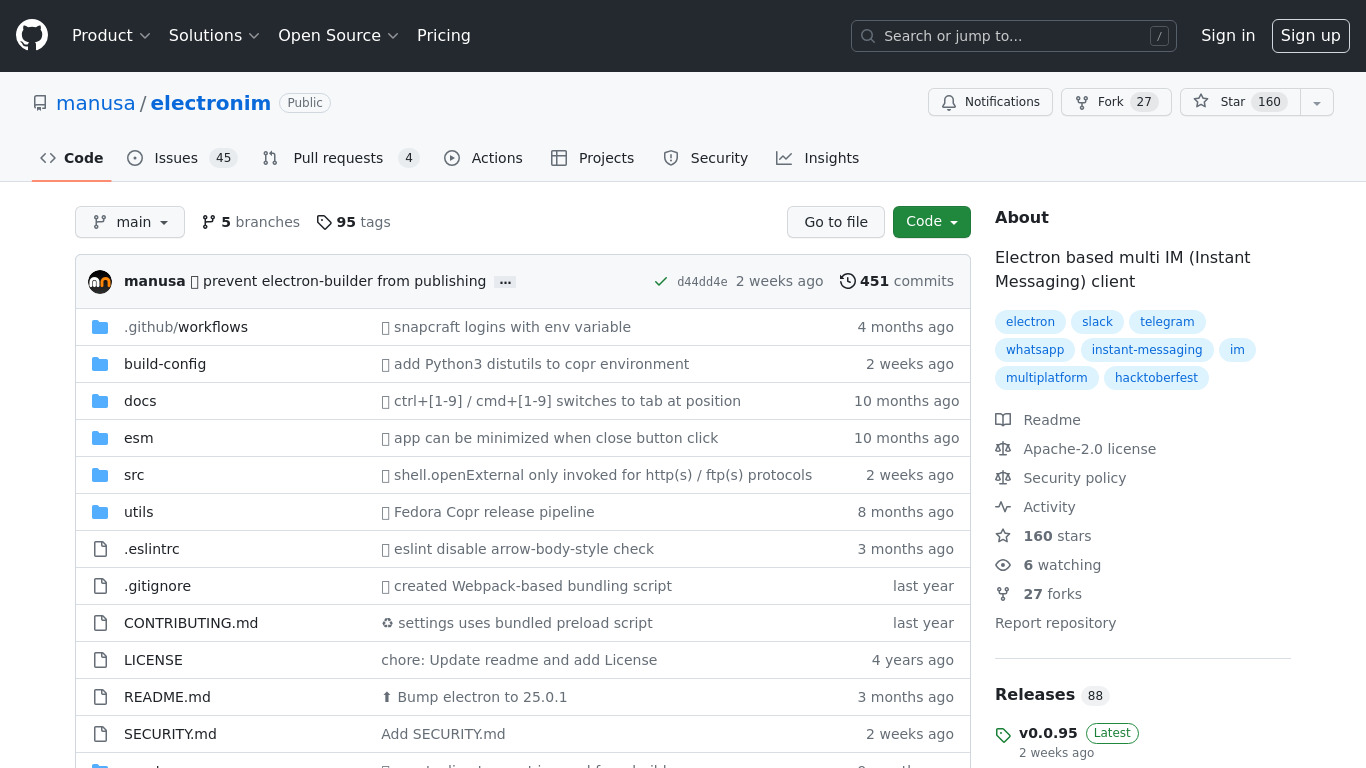The height and width of the screenshot is (768, 1366).
Task: Click the docs folder icon
Action: [100, 401]
